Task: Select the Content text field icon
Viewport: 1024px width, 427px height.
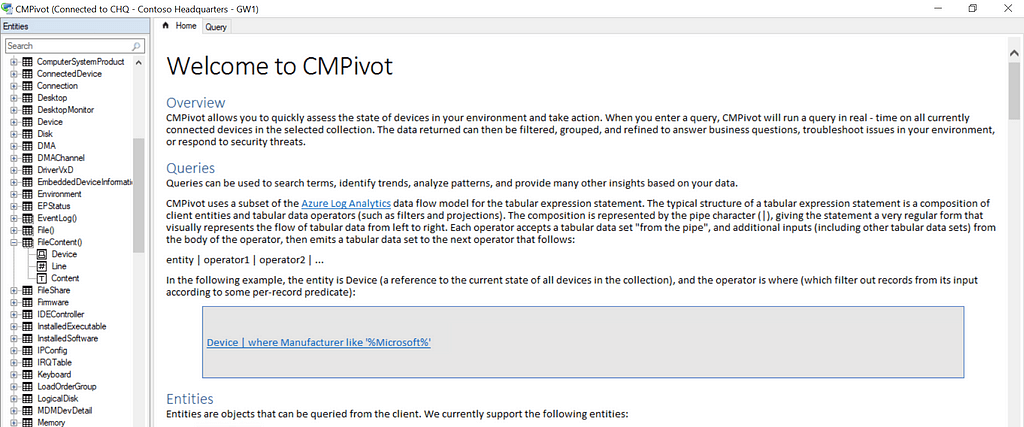Action: point(42,278)
